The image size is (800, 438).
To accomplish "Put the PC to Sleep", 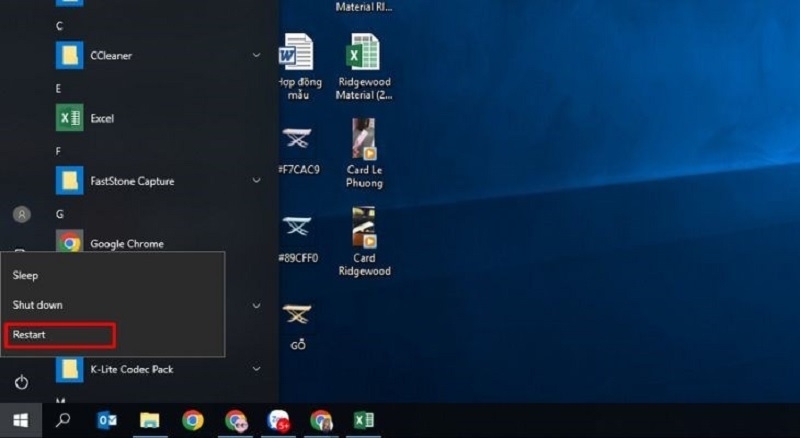I will point(112,276).
